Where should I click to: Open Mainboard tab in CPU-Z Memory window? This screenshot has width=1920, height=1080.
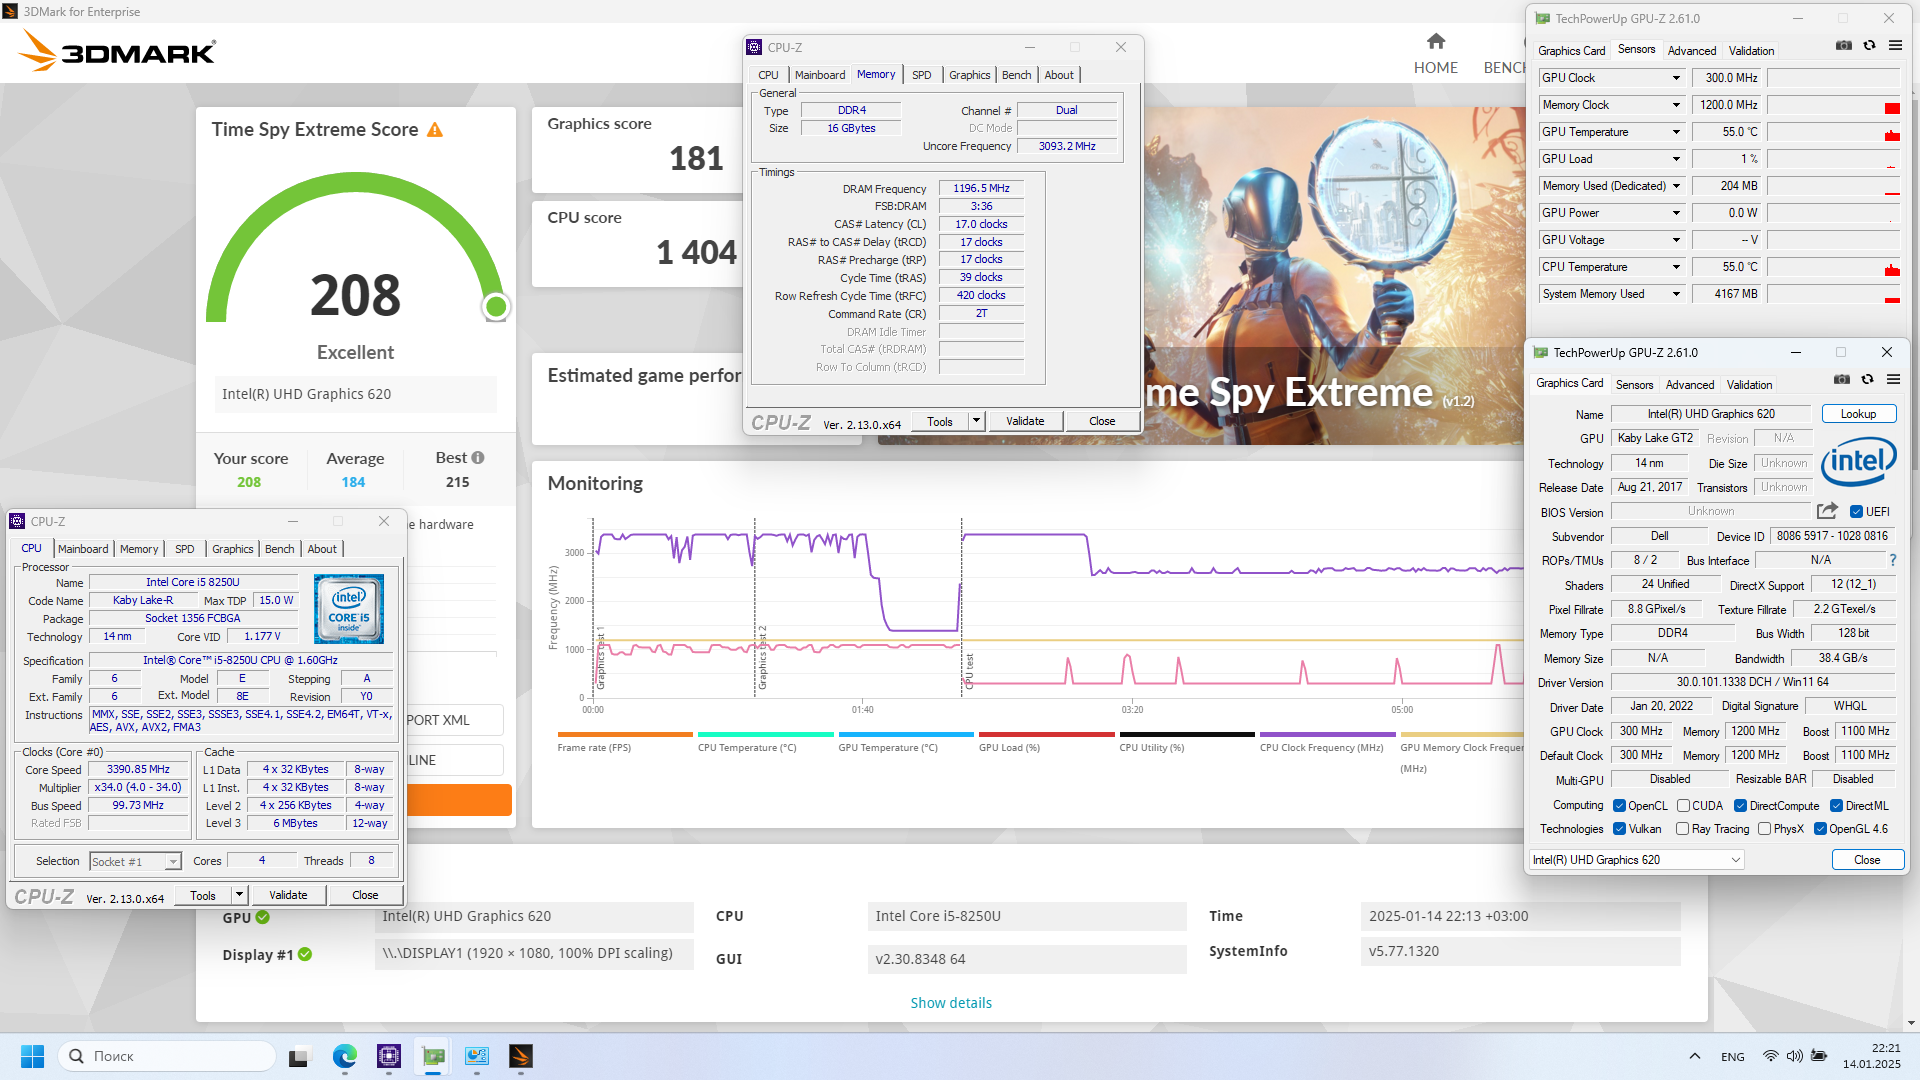pyautogui.click(x=819, y=75)
